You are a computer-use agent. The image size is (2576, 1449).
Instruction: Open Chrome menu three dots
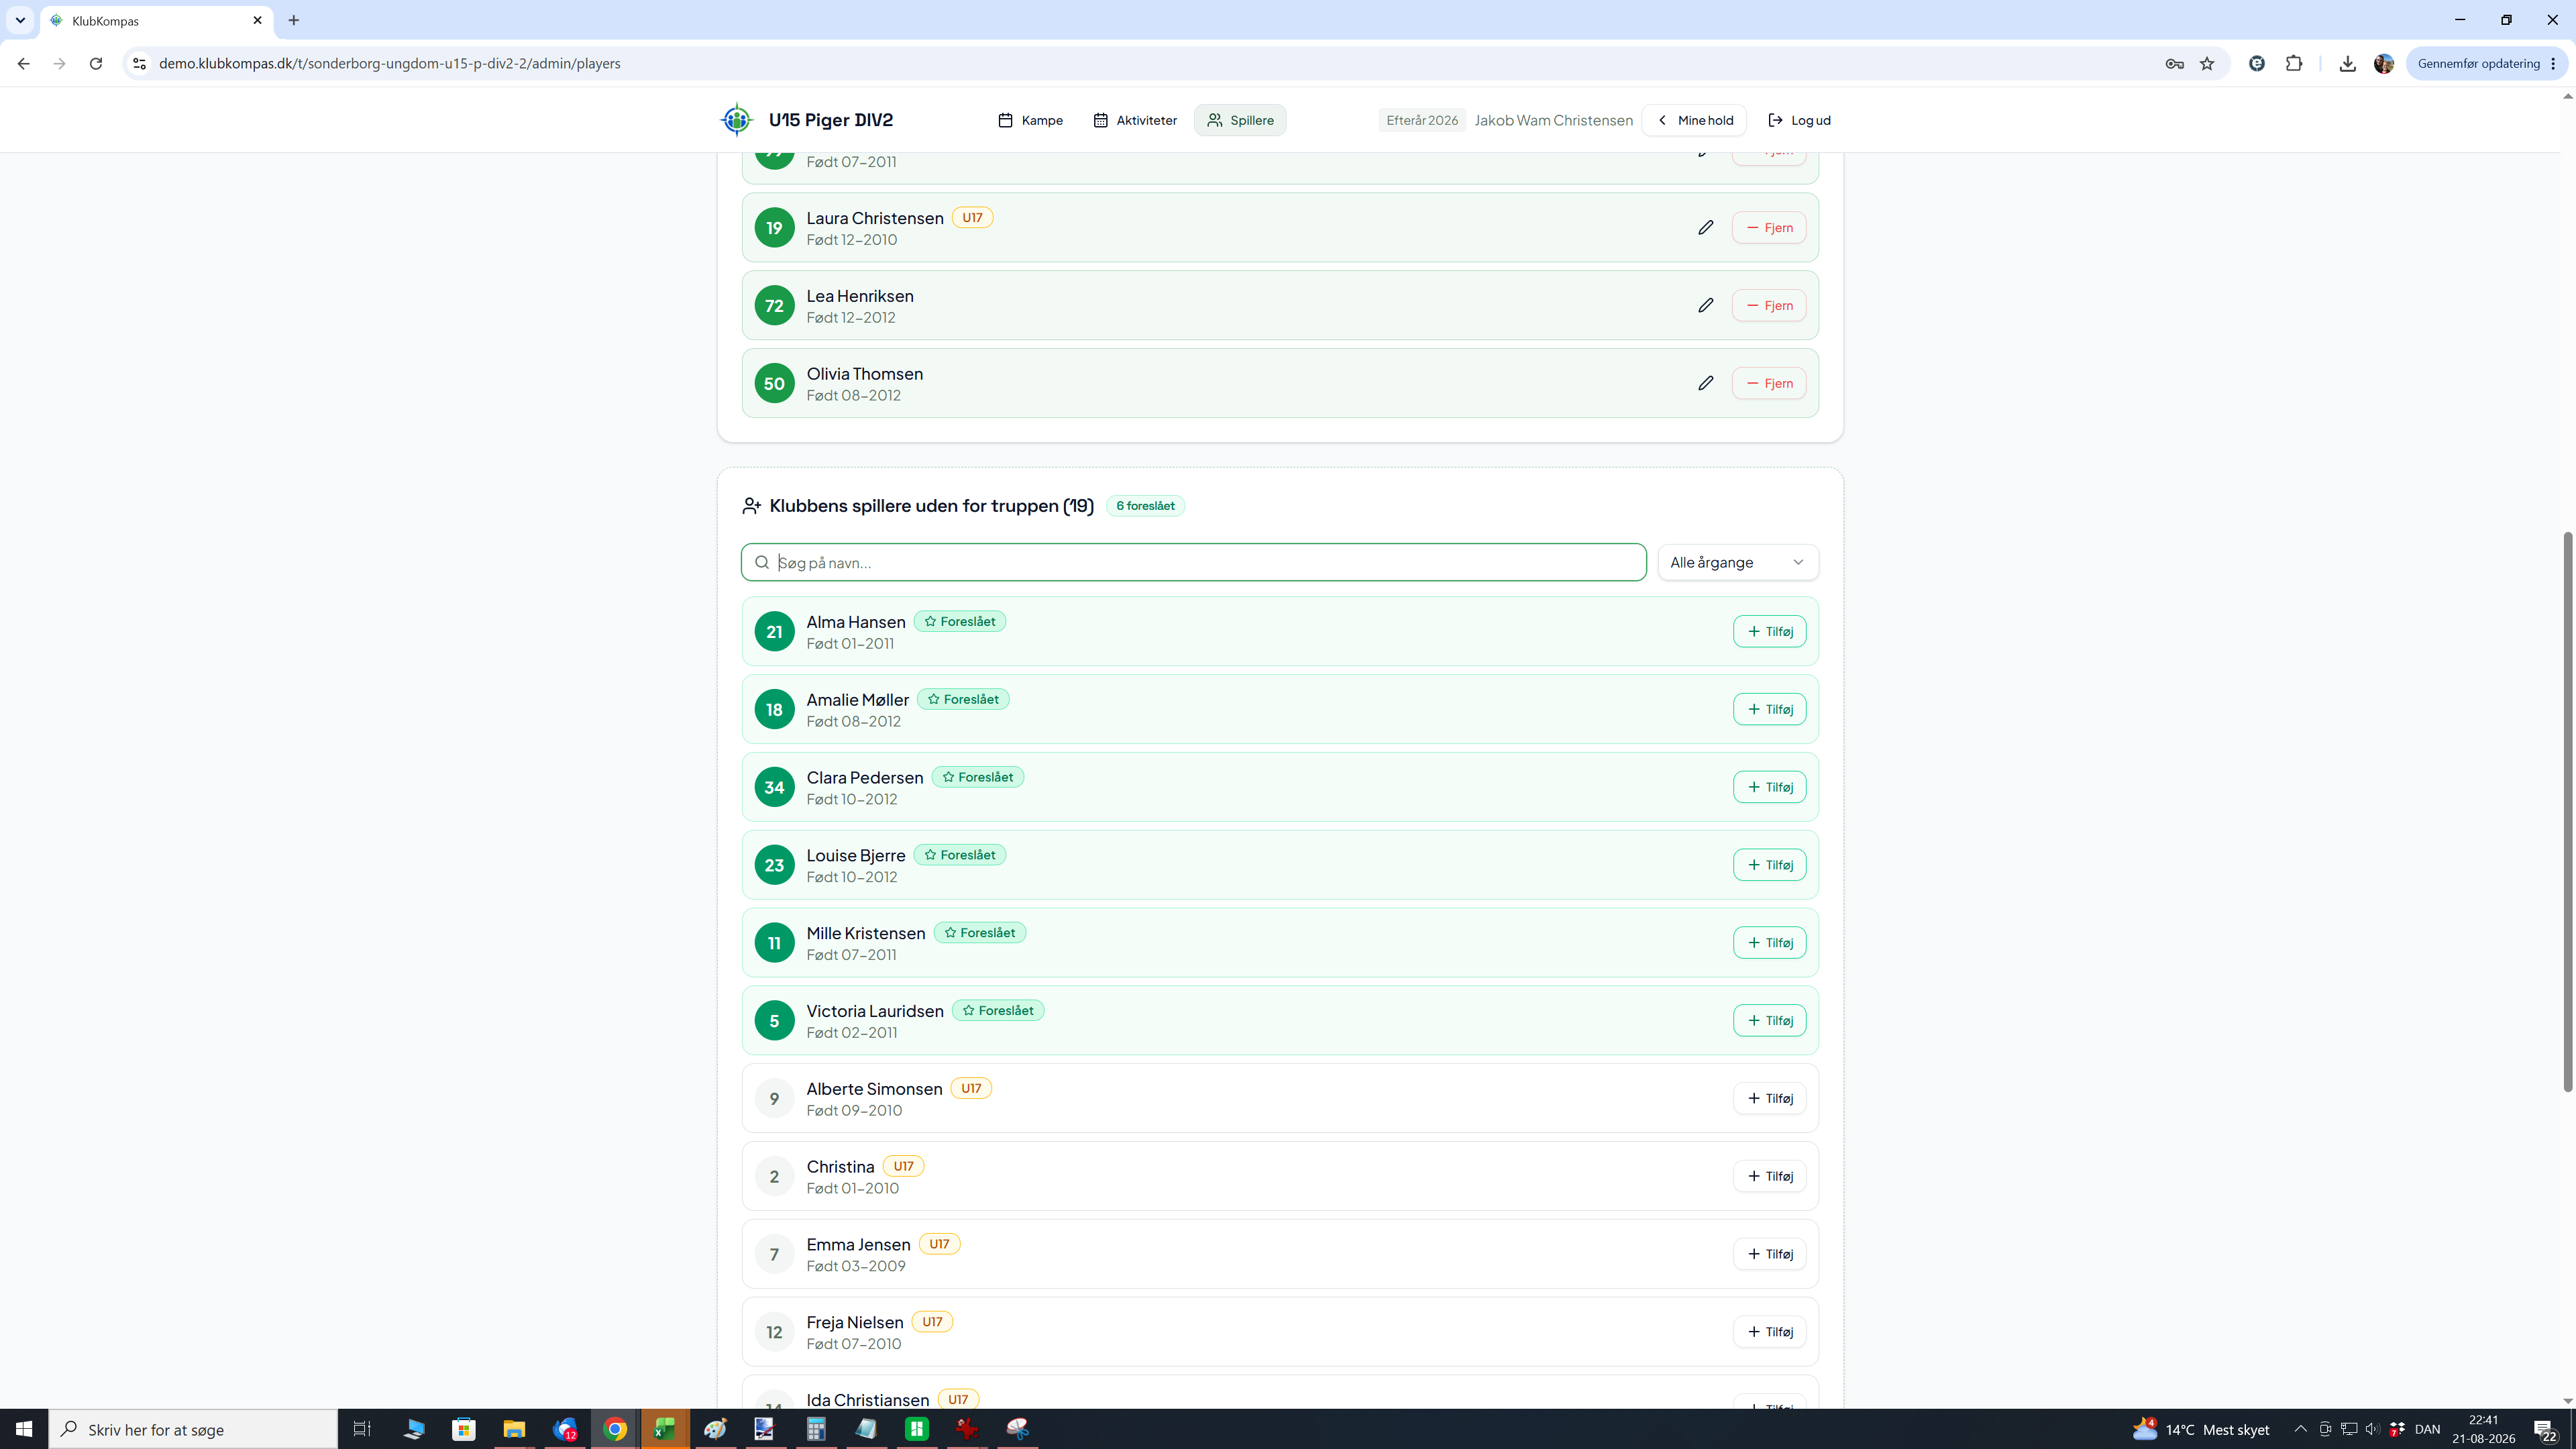2553,64
